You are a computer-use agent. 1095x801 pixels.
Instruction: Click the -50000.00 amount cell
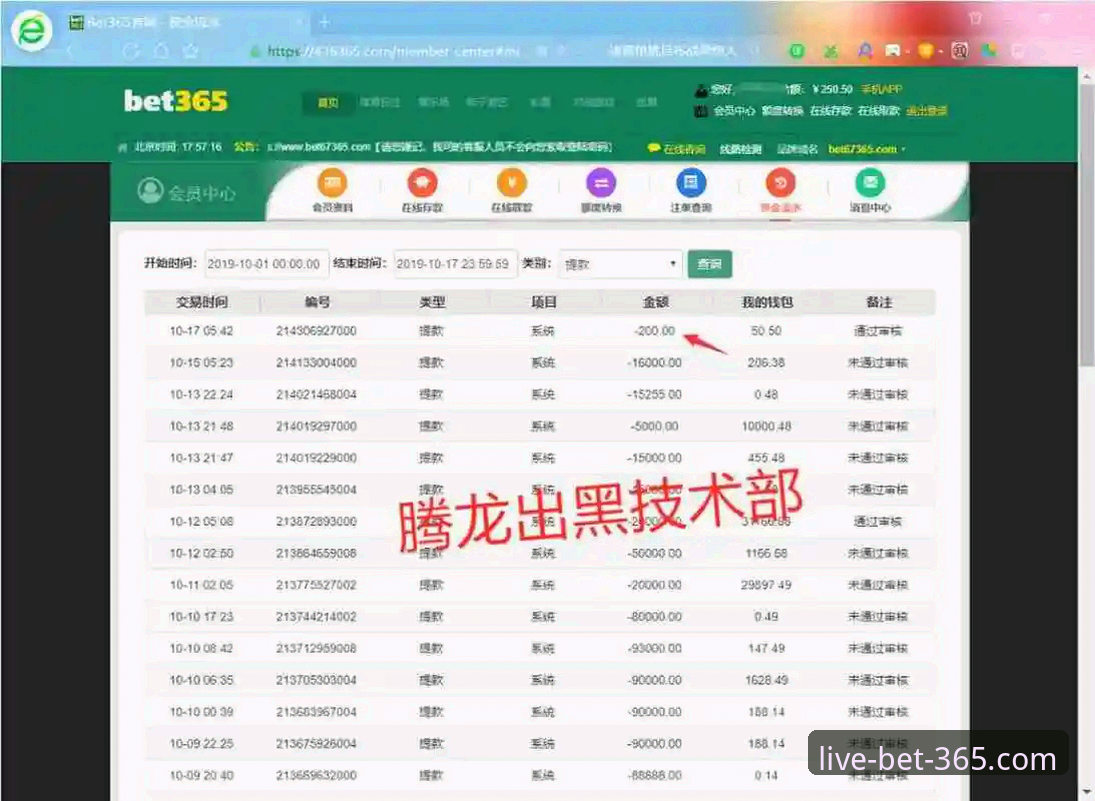coord(654,553)
